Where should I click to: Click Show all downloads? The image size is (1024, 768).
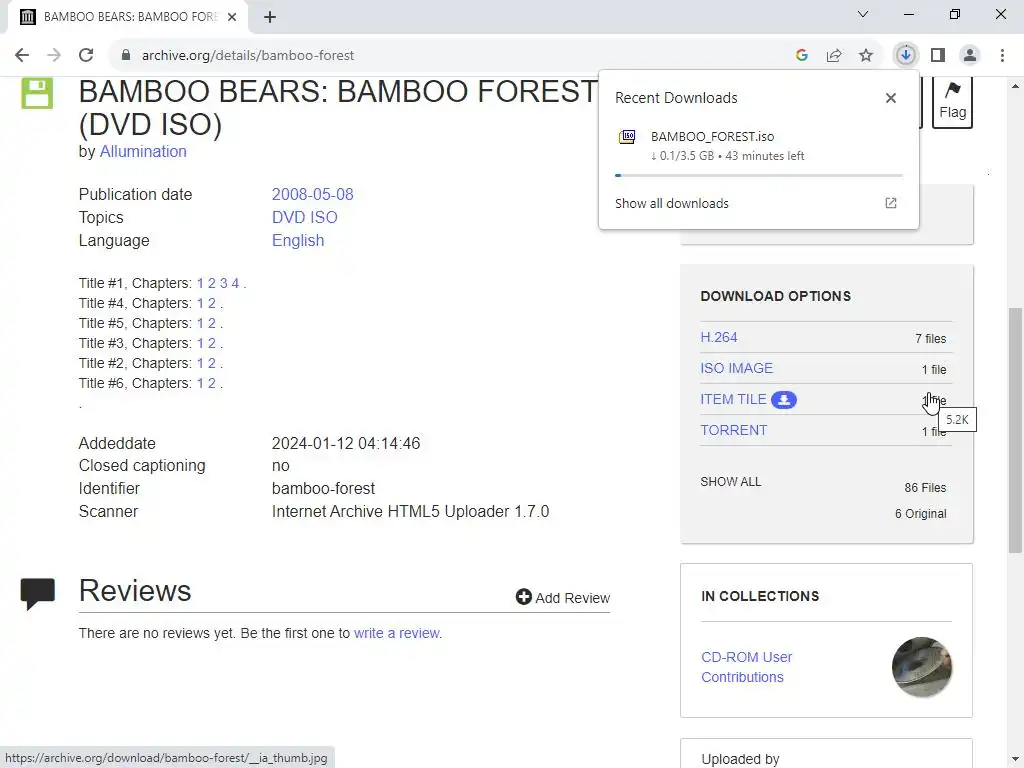click(x=671, y=203)
